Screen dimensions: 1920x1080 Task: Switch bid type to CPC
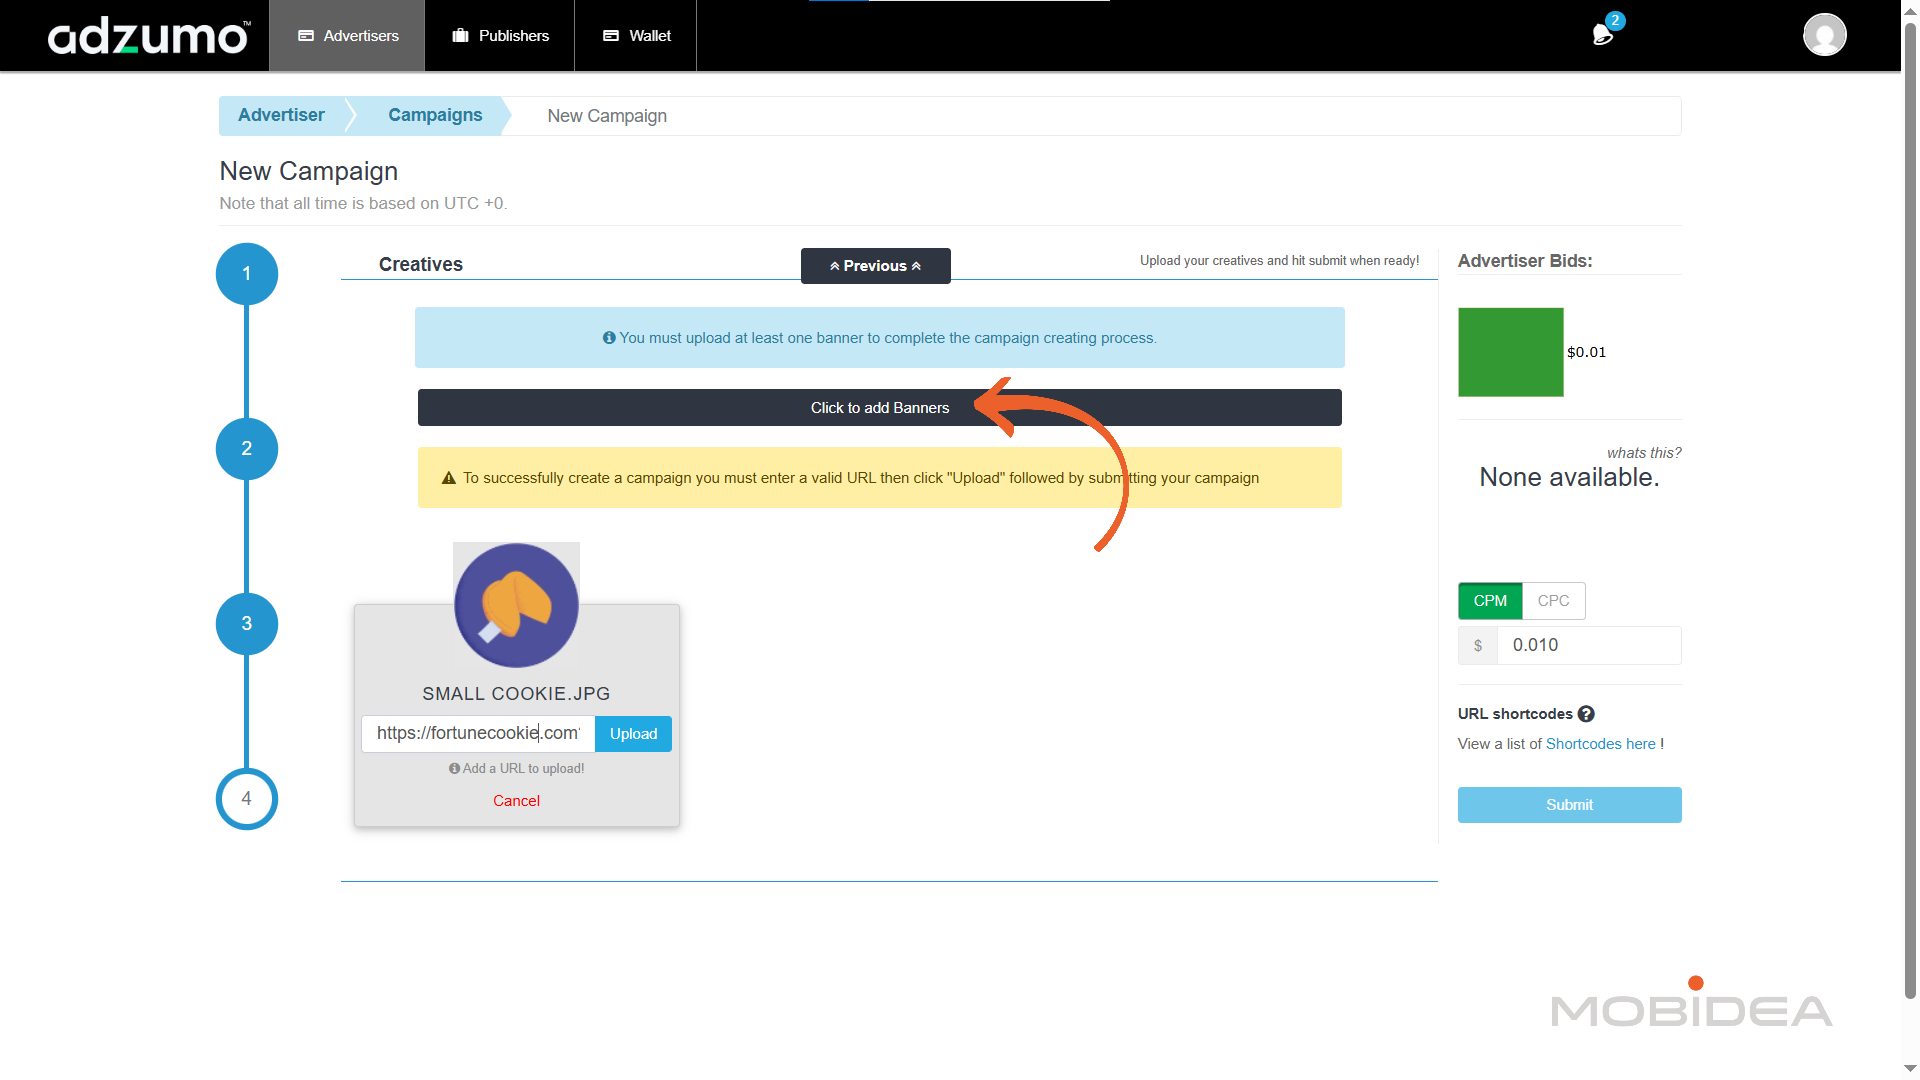[1553, 601]
